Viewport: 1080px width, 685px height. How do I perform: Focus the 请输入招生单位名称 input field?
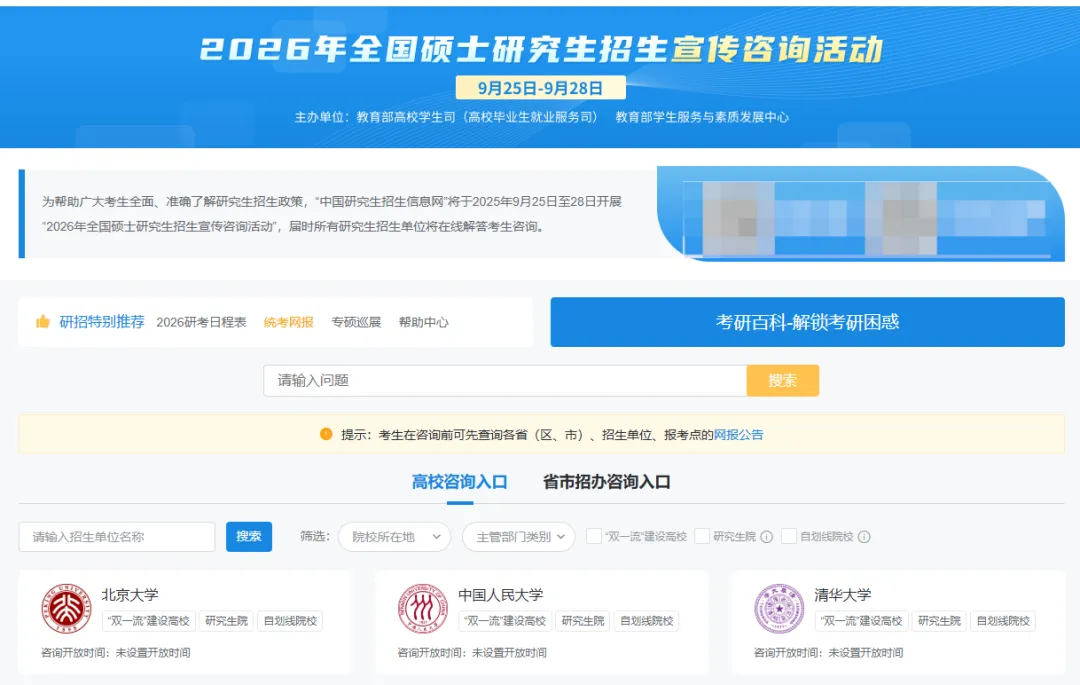[x=117, y=537]
